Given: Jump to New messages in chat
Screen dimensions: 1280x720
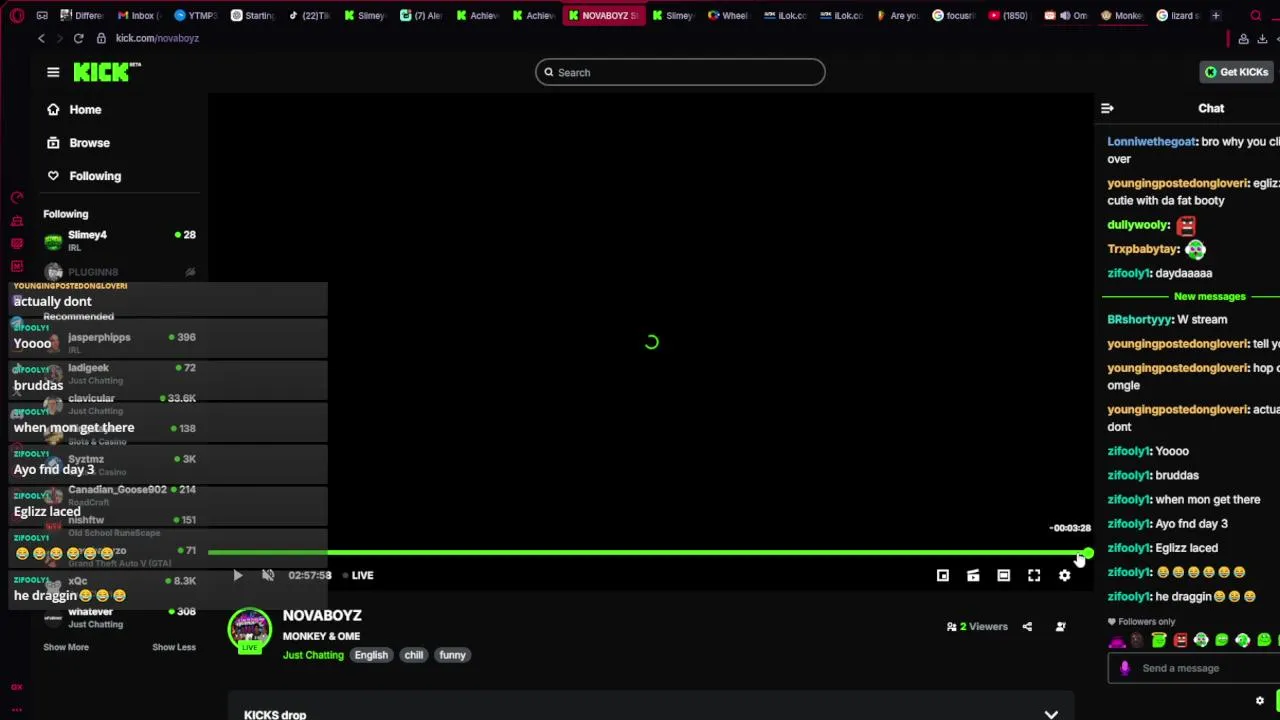Looking at the screenshot, I should (1209, 297).
